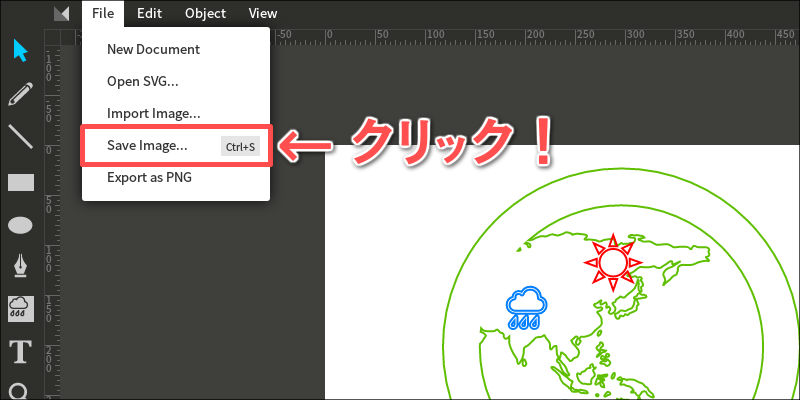
Task: Select the Line tool
Action: [21, 137]
